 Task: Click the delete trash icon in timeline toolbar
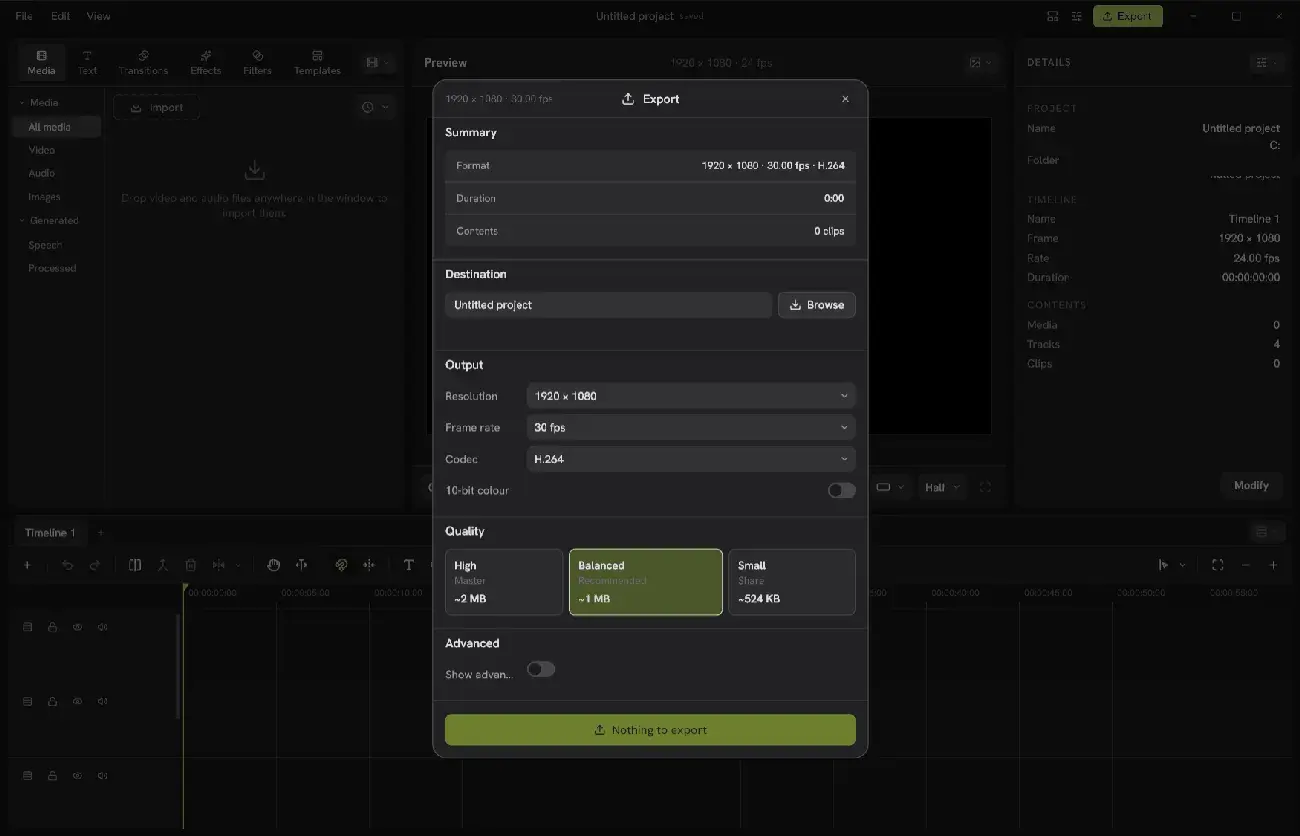coord(191,565)
